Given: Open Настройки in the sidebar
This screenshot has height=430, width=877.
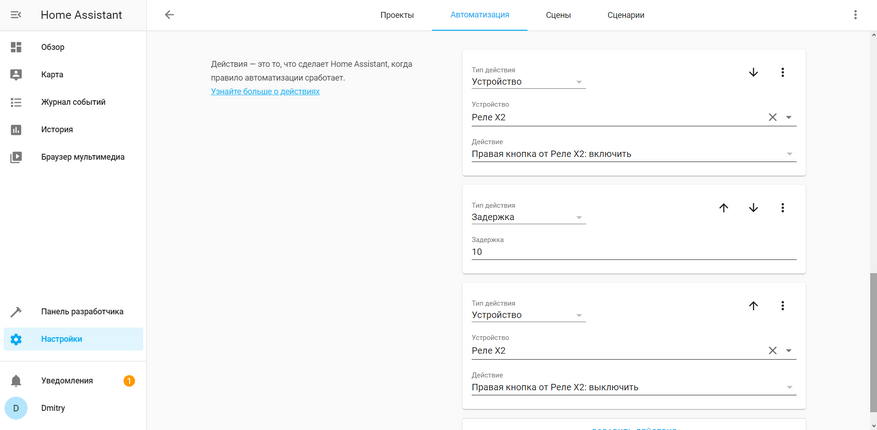Looking at the screenshot, I should coord(73,339).
